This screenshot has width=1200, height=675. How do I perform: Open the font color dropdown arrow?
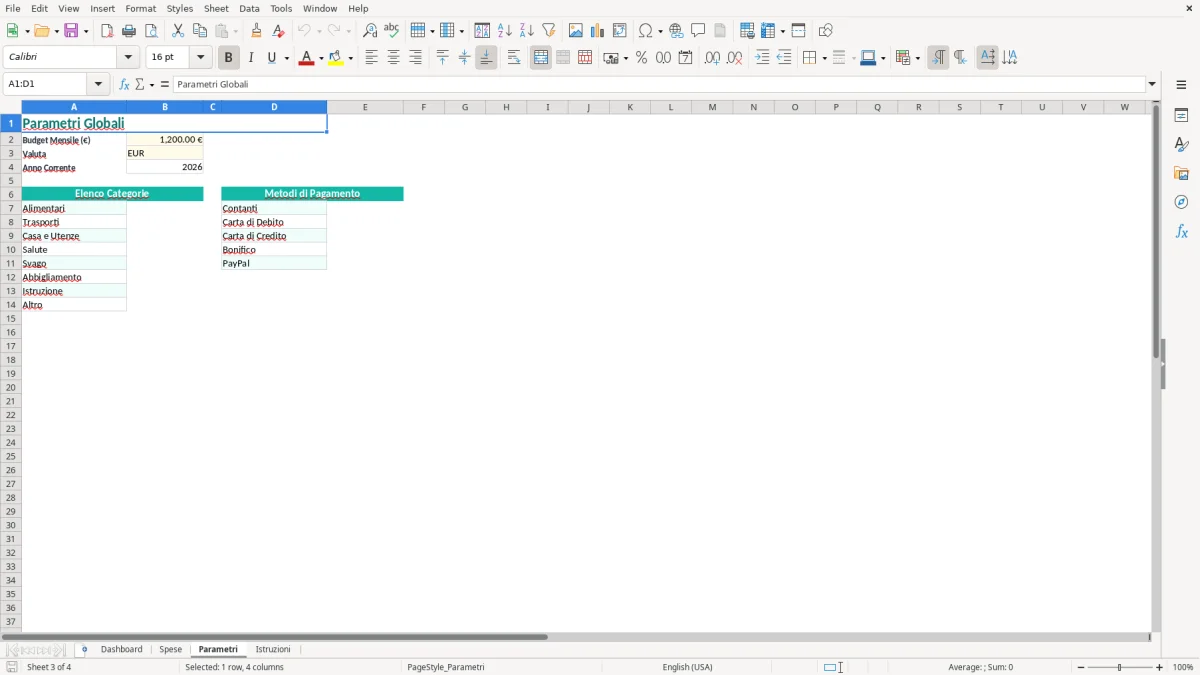pos(320,58)
